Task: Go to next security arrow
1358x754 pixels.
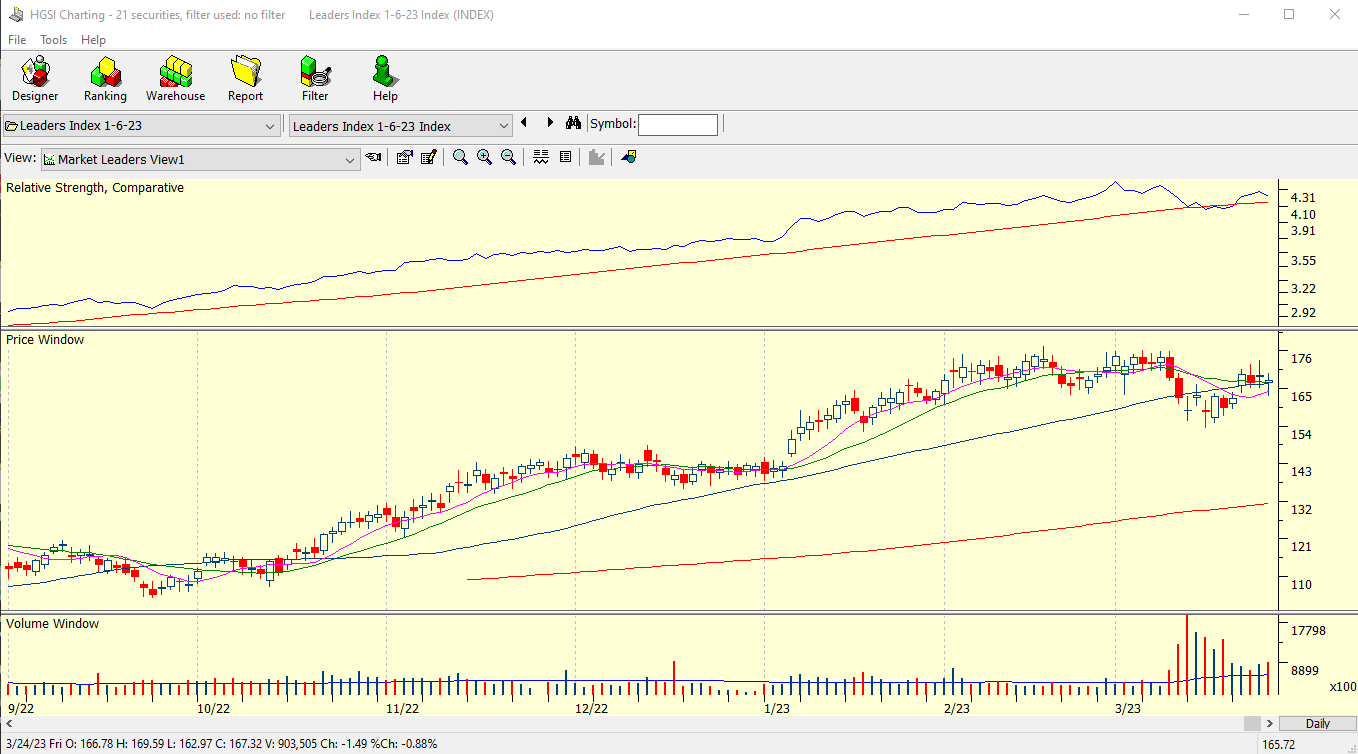Action: (549, 123)
